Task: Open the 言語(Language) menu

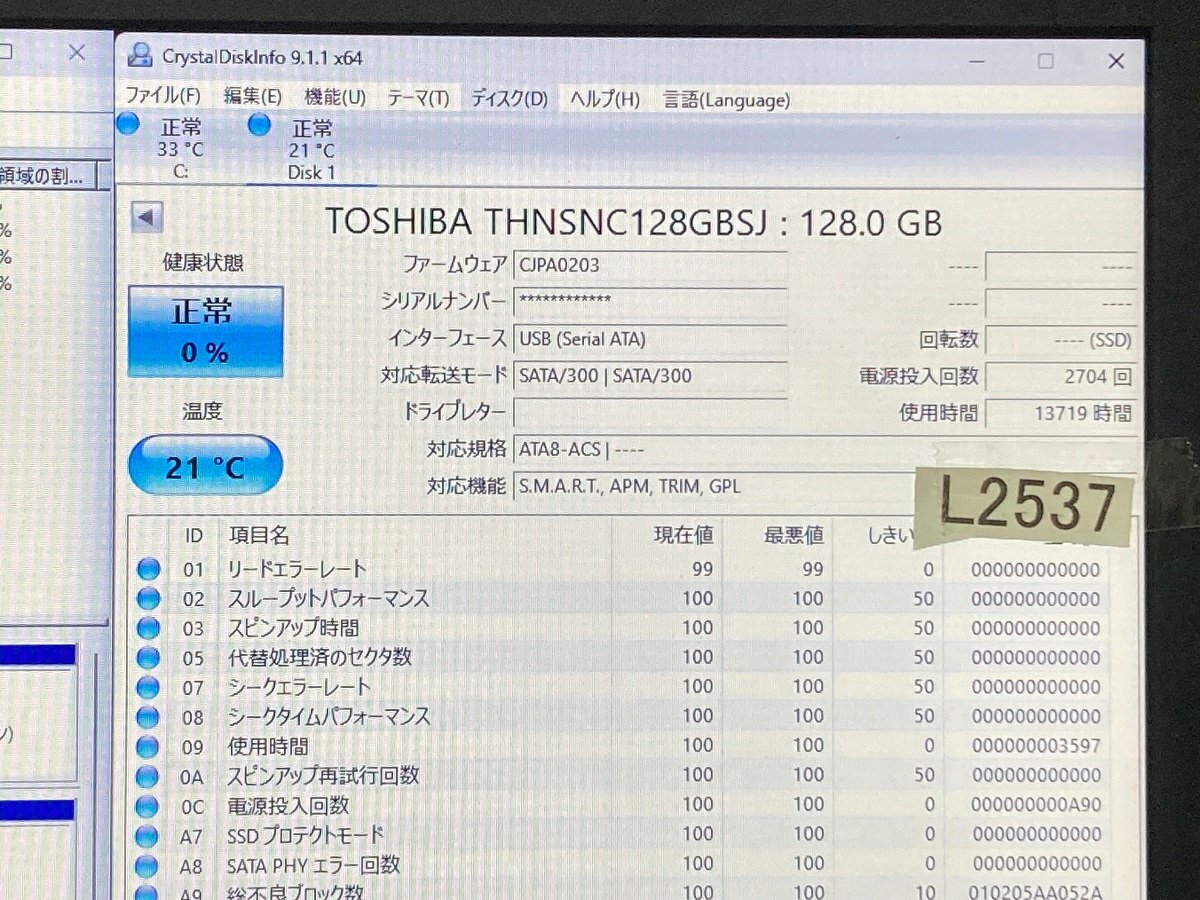Action: point(724,99)
